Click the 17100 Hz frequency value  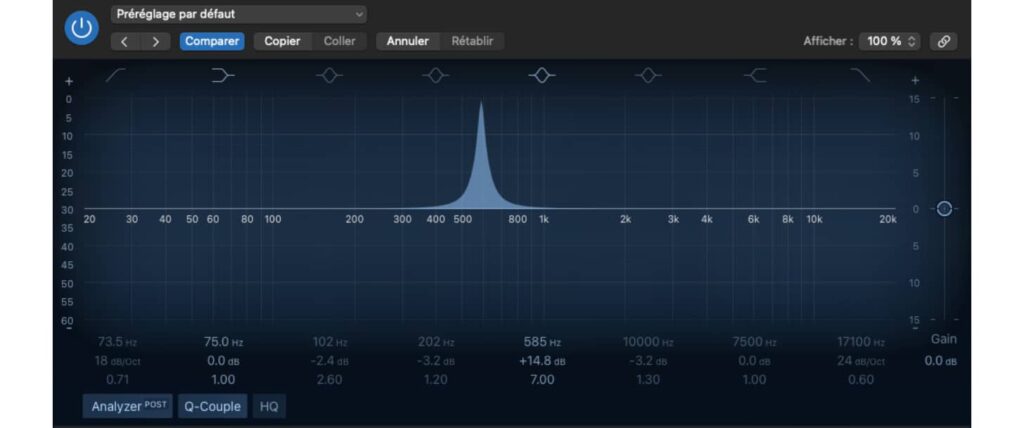861,342
